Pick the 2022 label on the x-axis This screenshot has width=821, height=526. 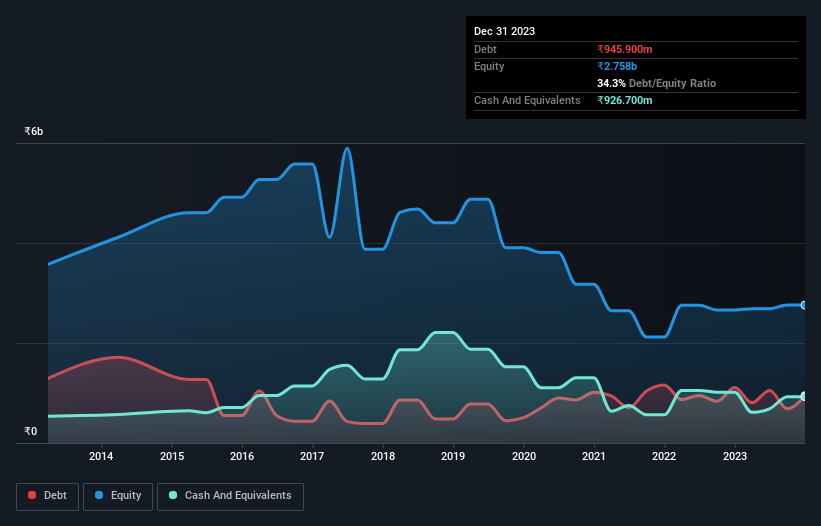[x=664, y=457]
